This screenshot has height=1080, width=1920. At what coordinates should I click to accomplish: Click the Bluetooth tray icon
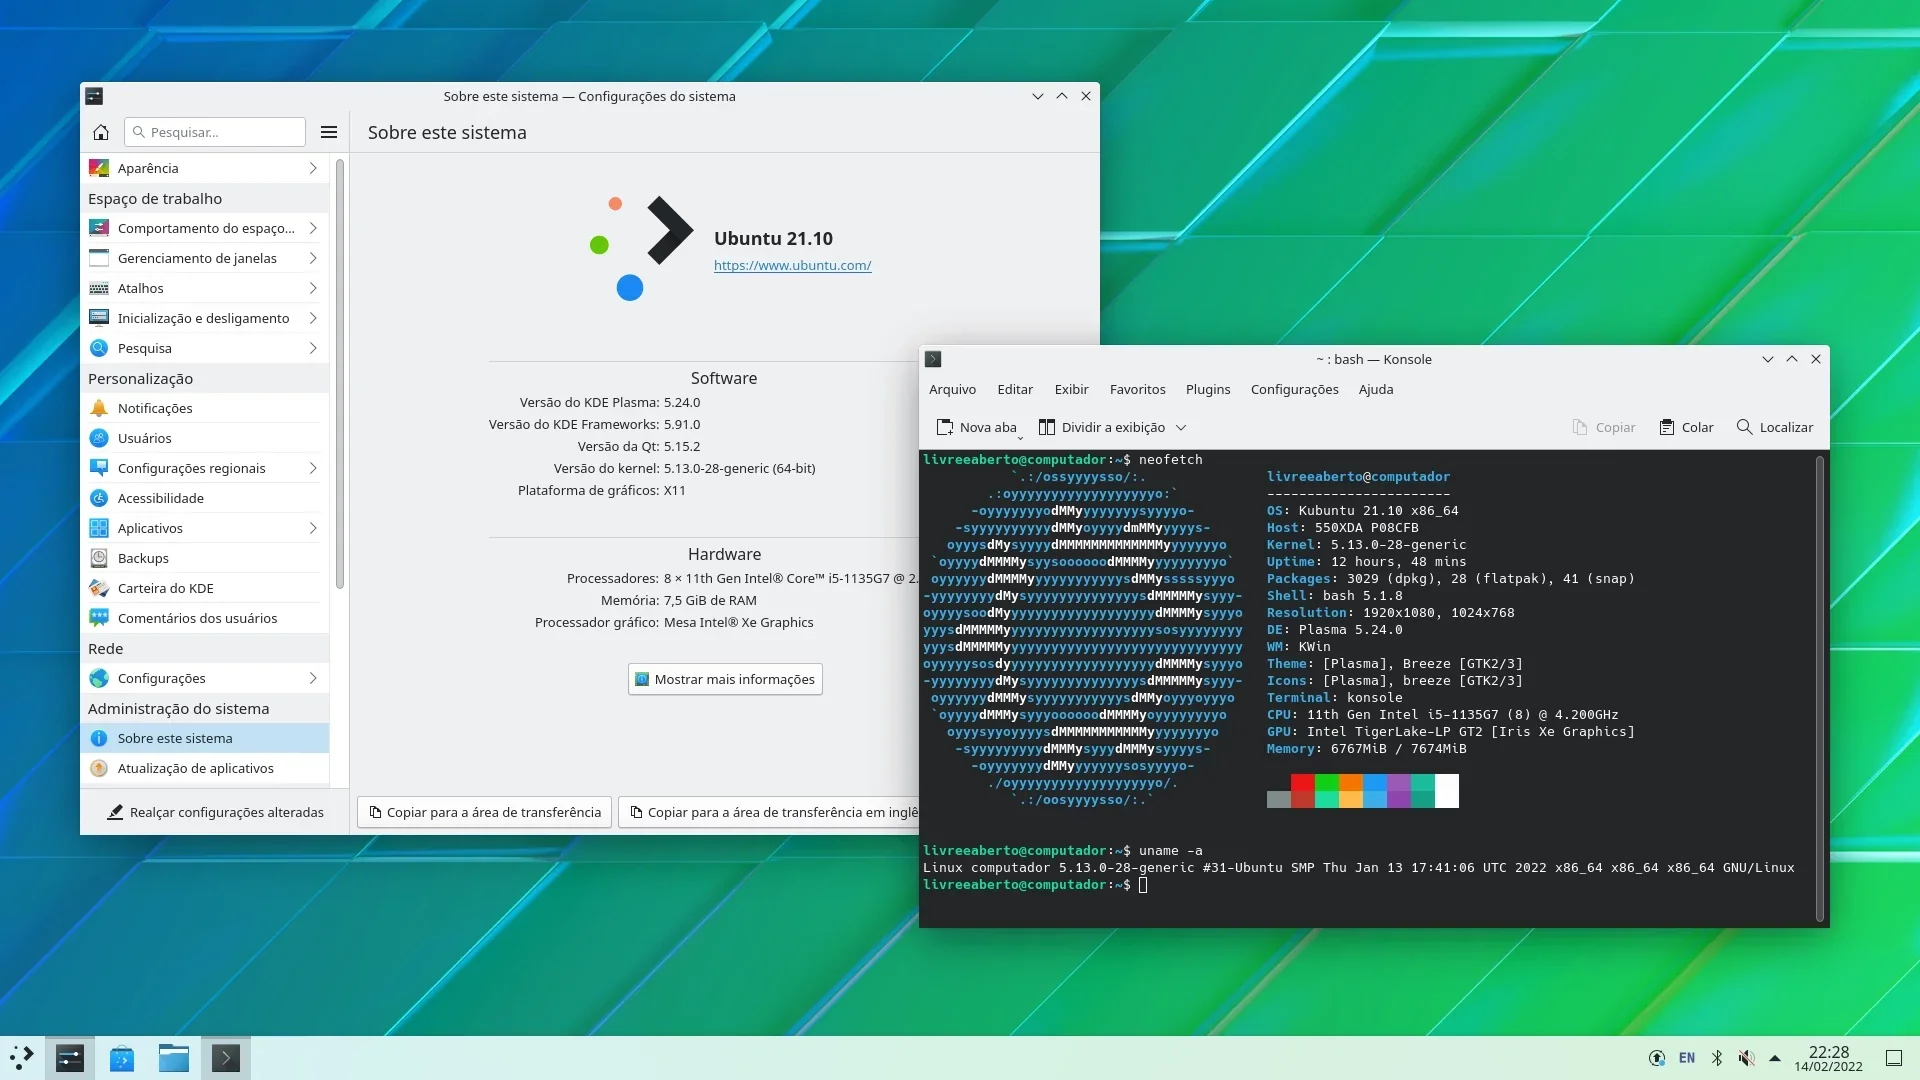(1717, 1058)
